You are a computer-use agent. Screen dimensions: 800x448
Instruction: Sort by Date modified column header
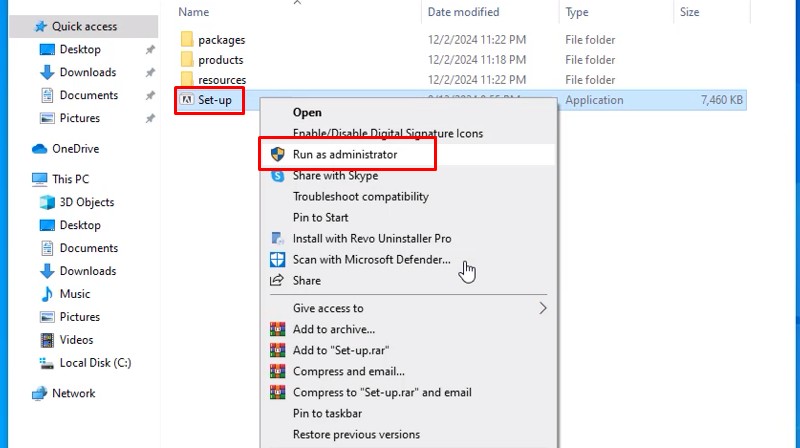pos(463,12)
